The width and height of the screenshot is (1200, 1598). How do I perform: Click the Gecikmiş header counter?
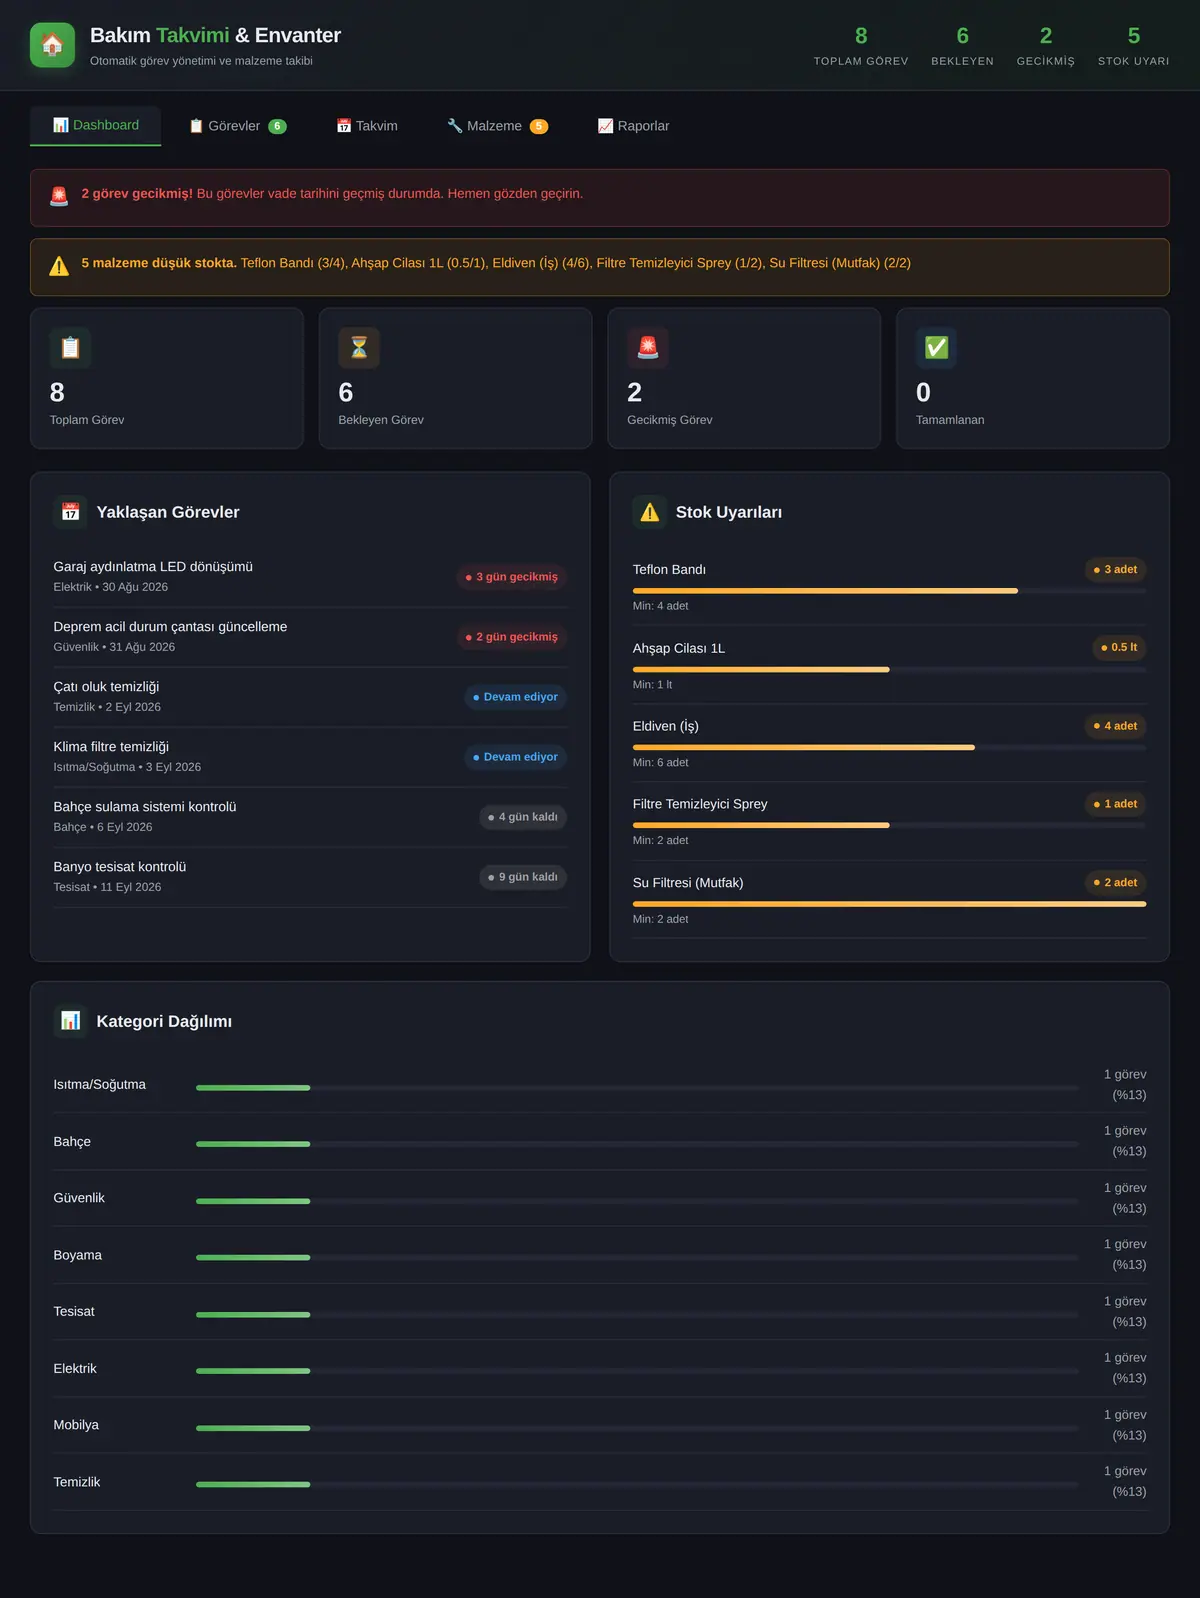tap(1046, 46)
